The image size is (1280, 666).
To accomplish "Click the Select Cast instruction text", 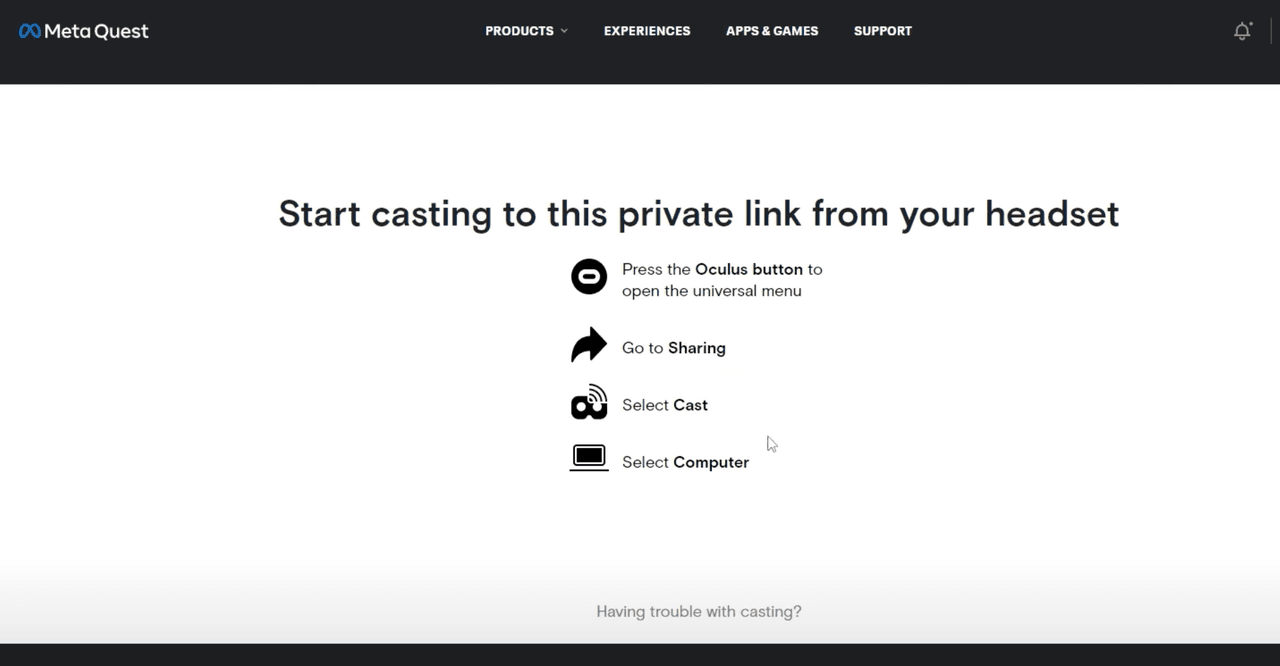I will (665, 405).
